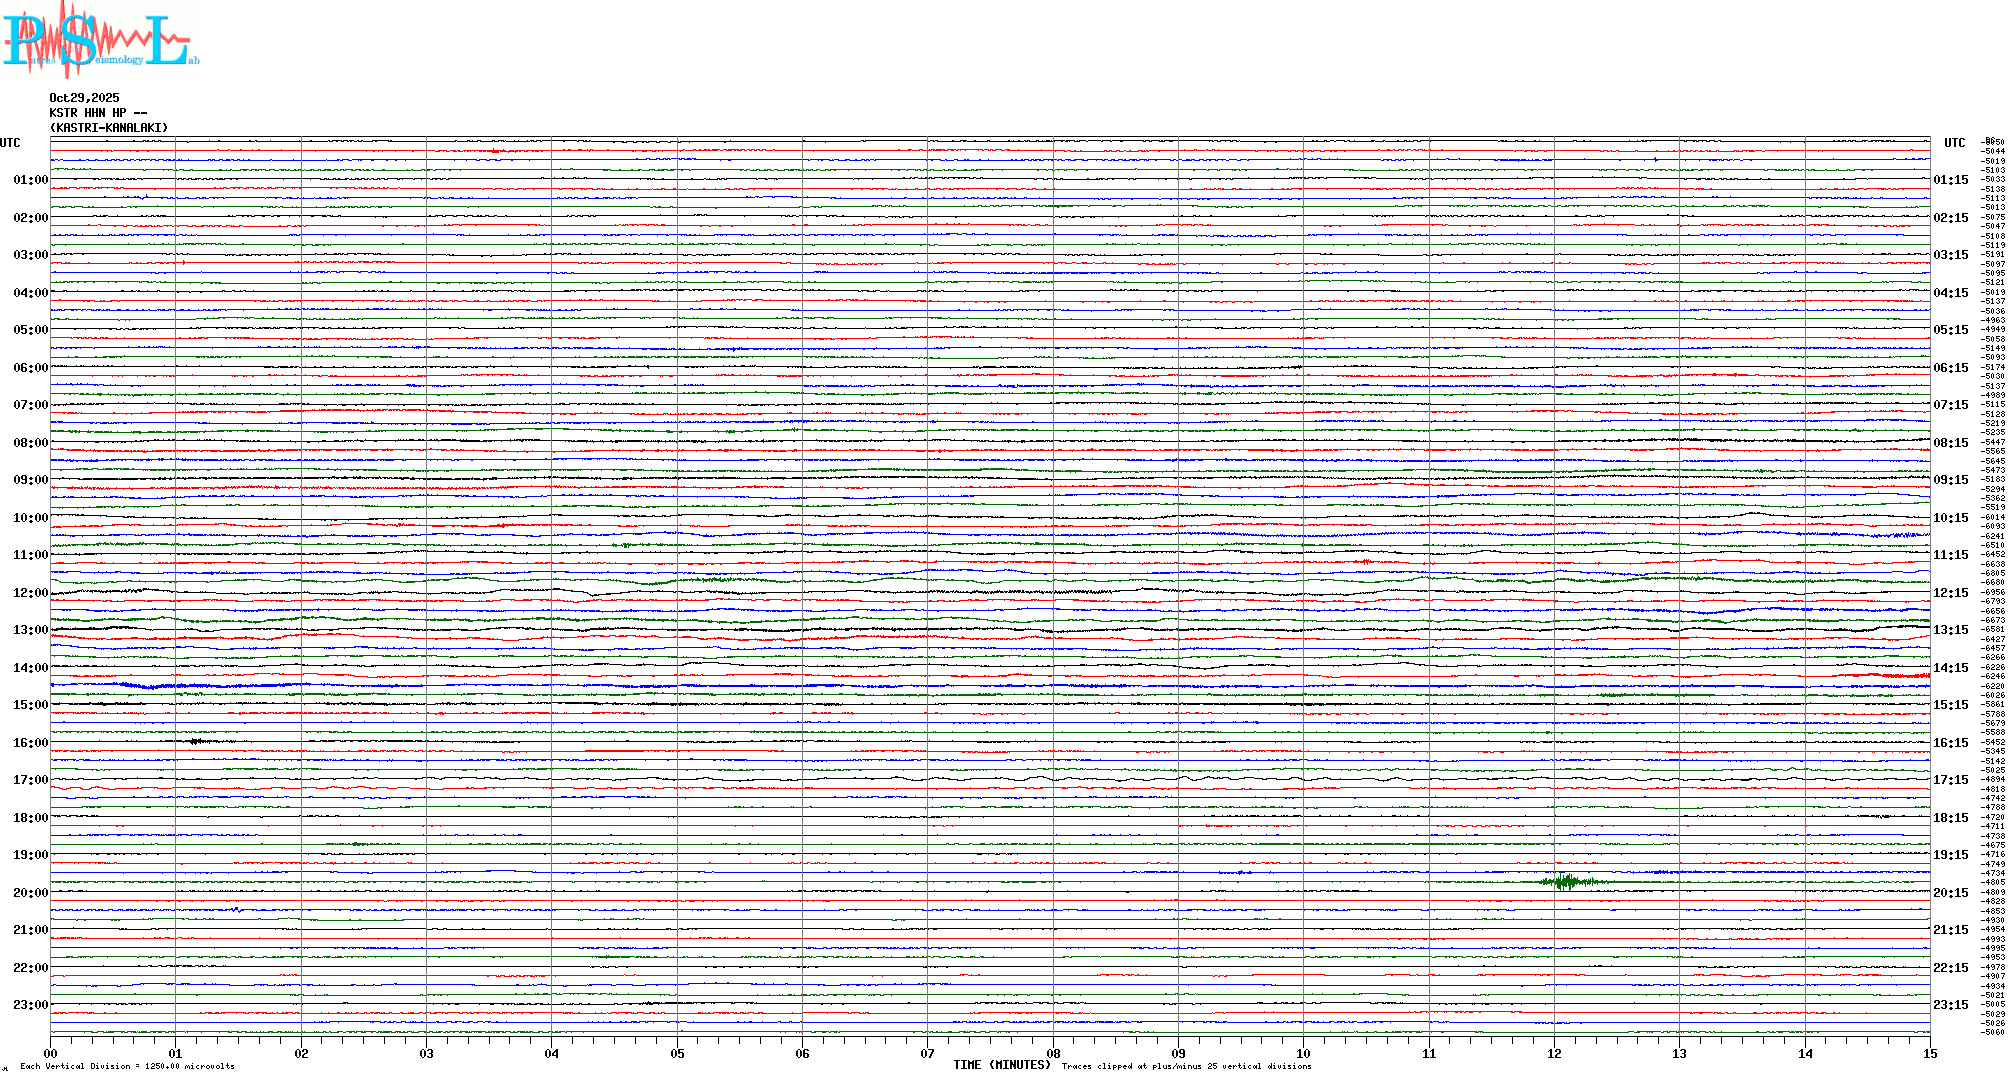This screenshot has width=2010, height=1080.
Task: Click the 15 minute tick label at bottom right
Action: click(1930, 1054)
